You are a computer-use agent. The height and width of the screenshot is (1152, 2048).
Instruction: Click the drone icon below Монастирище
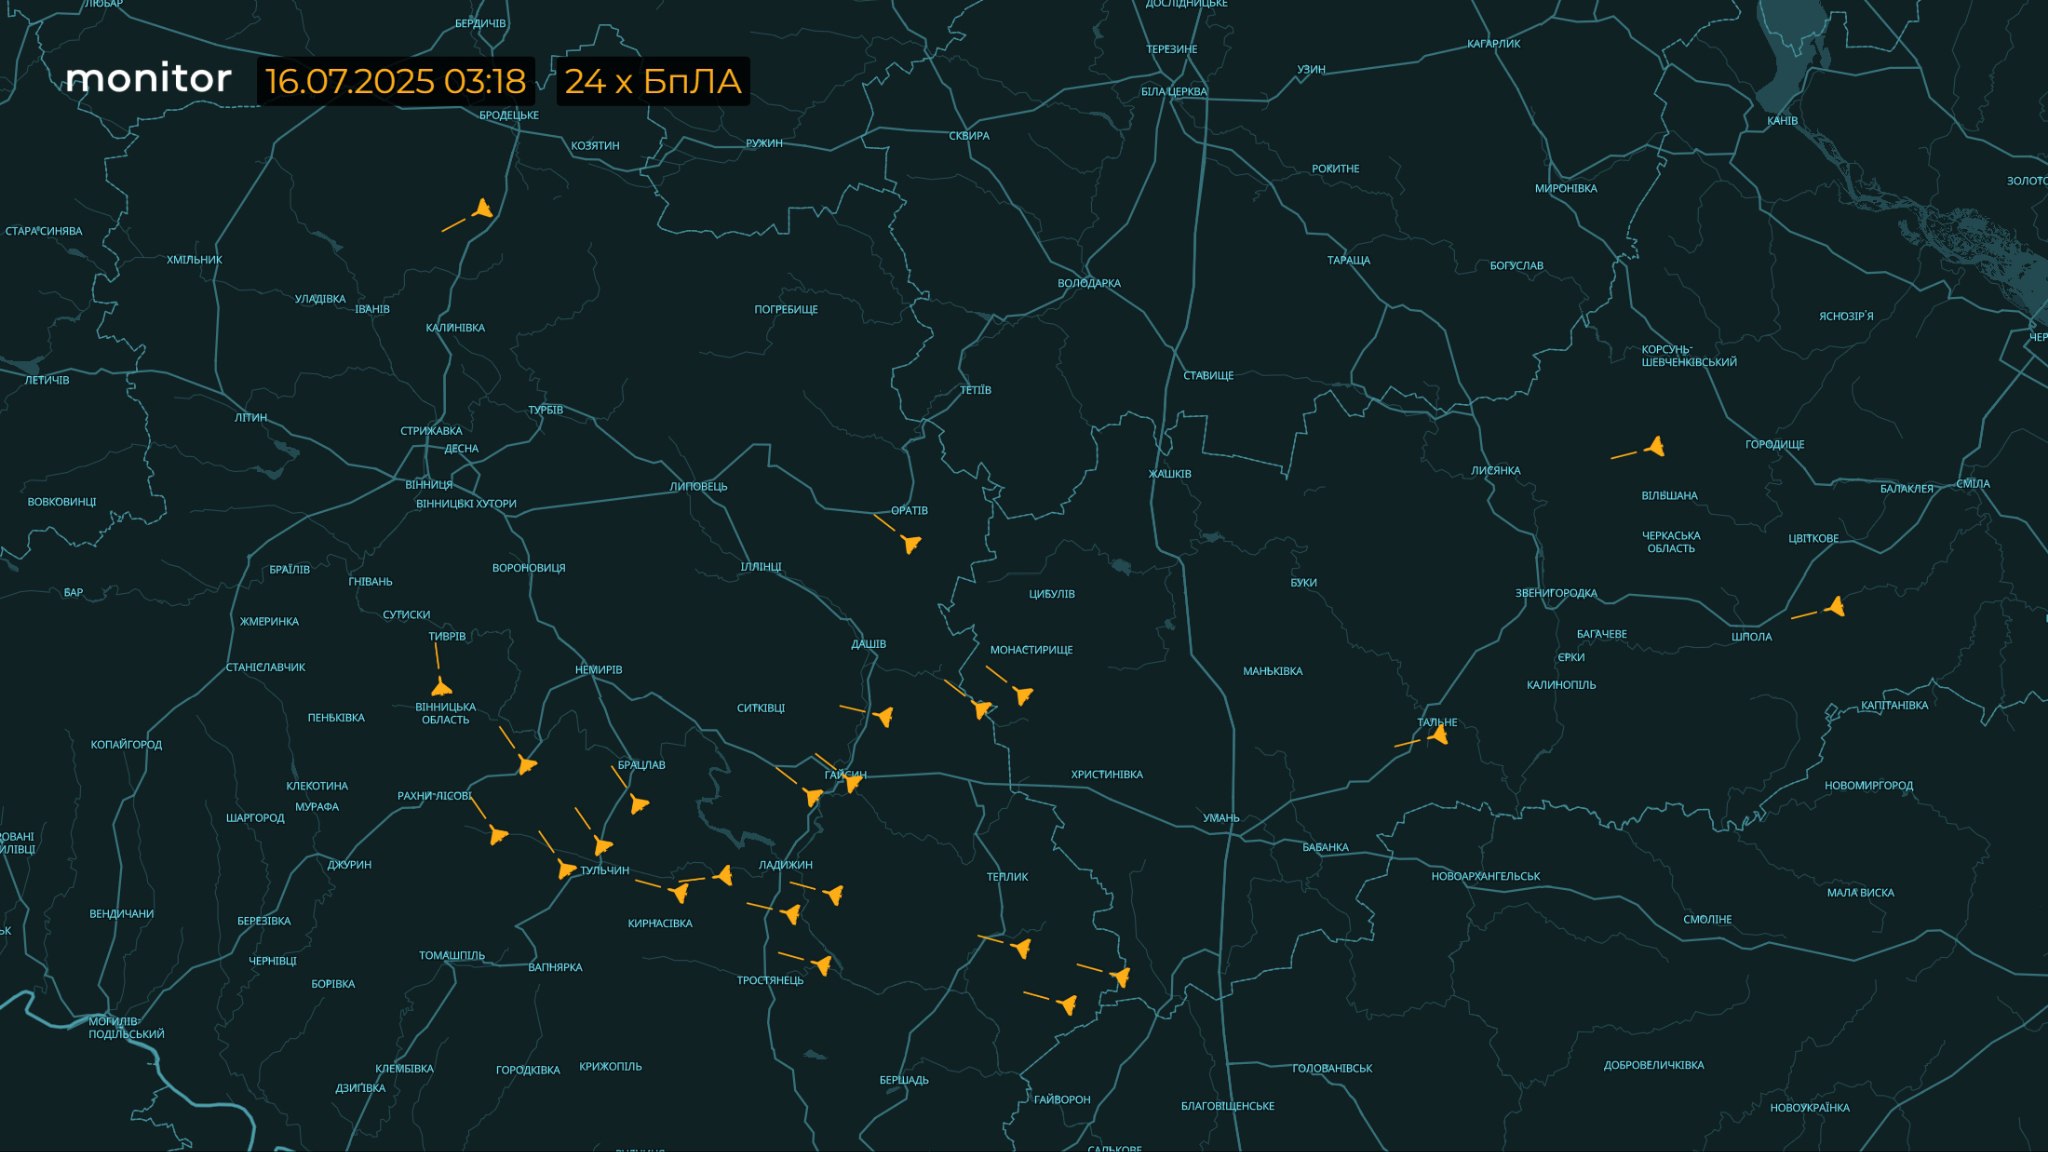click(x=1022, y=695)
